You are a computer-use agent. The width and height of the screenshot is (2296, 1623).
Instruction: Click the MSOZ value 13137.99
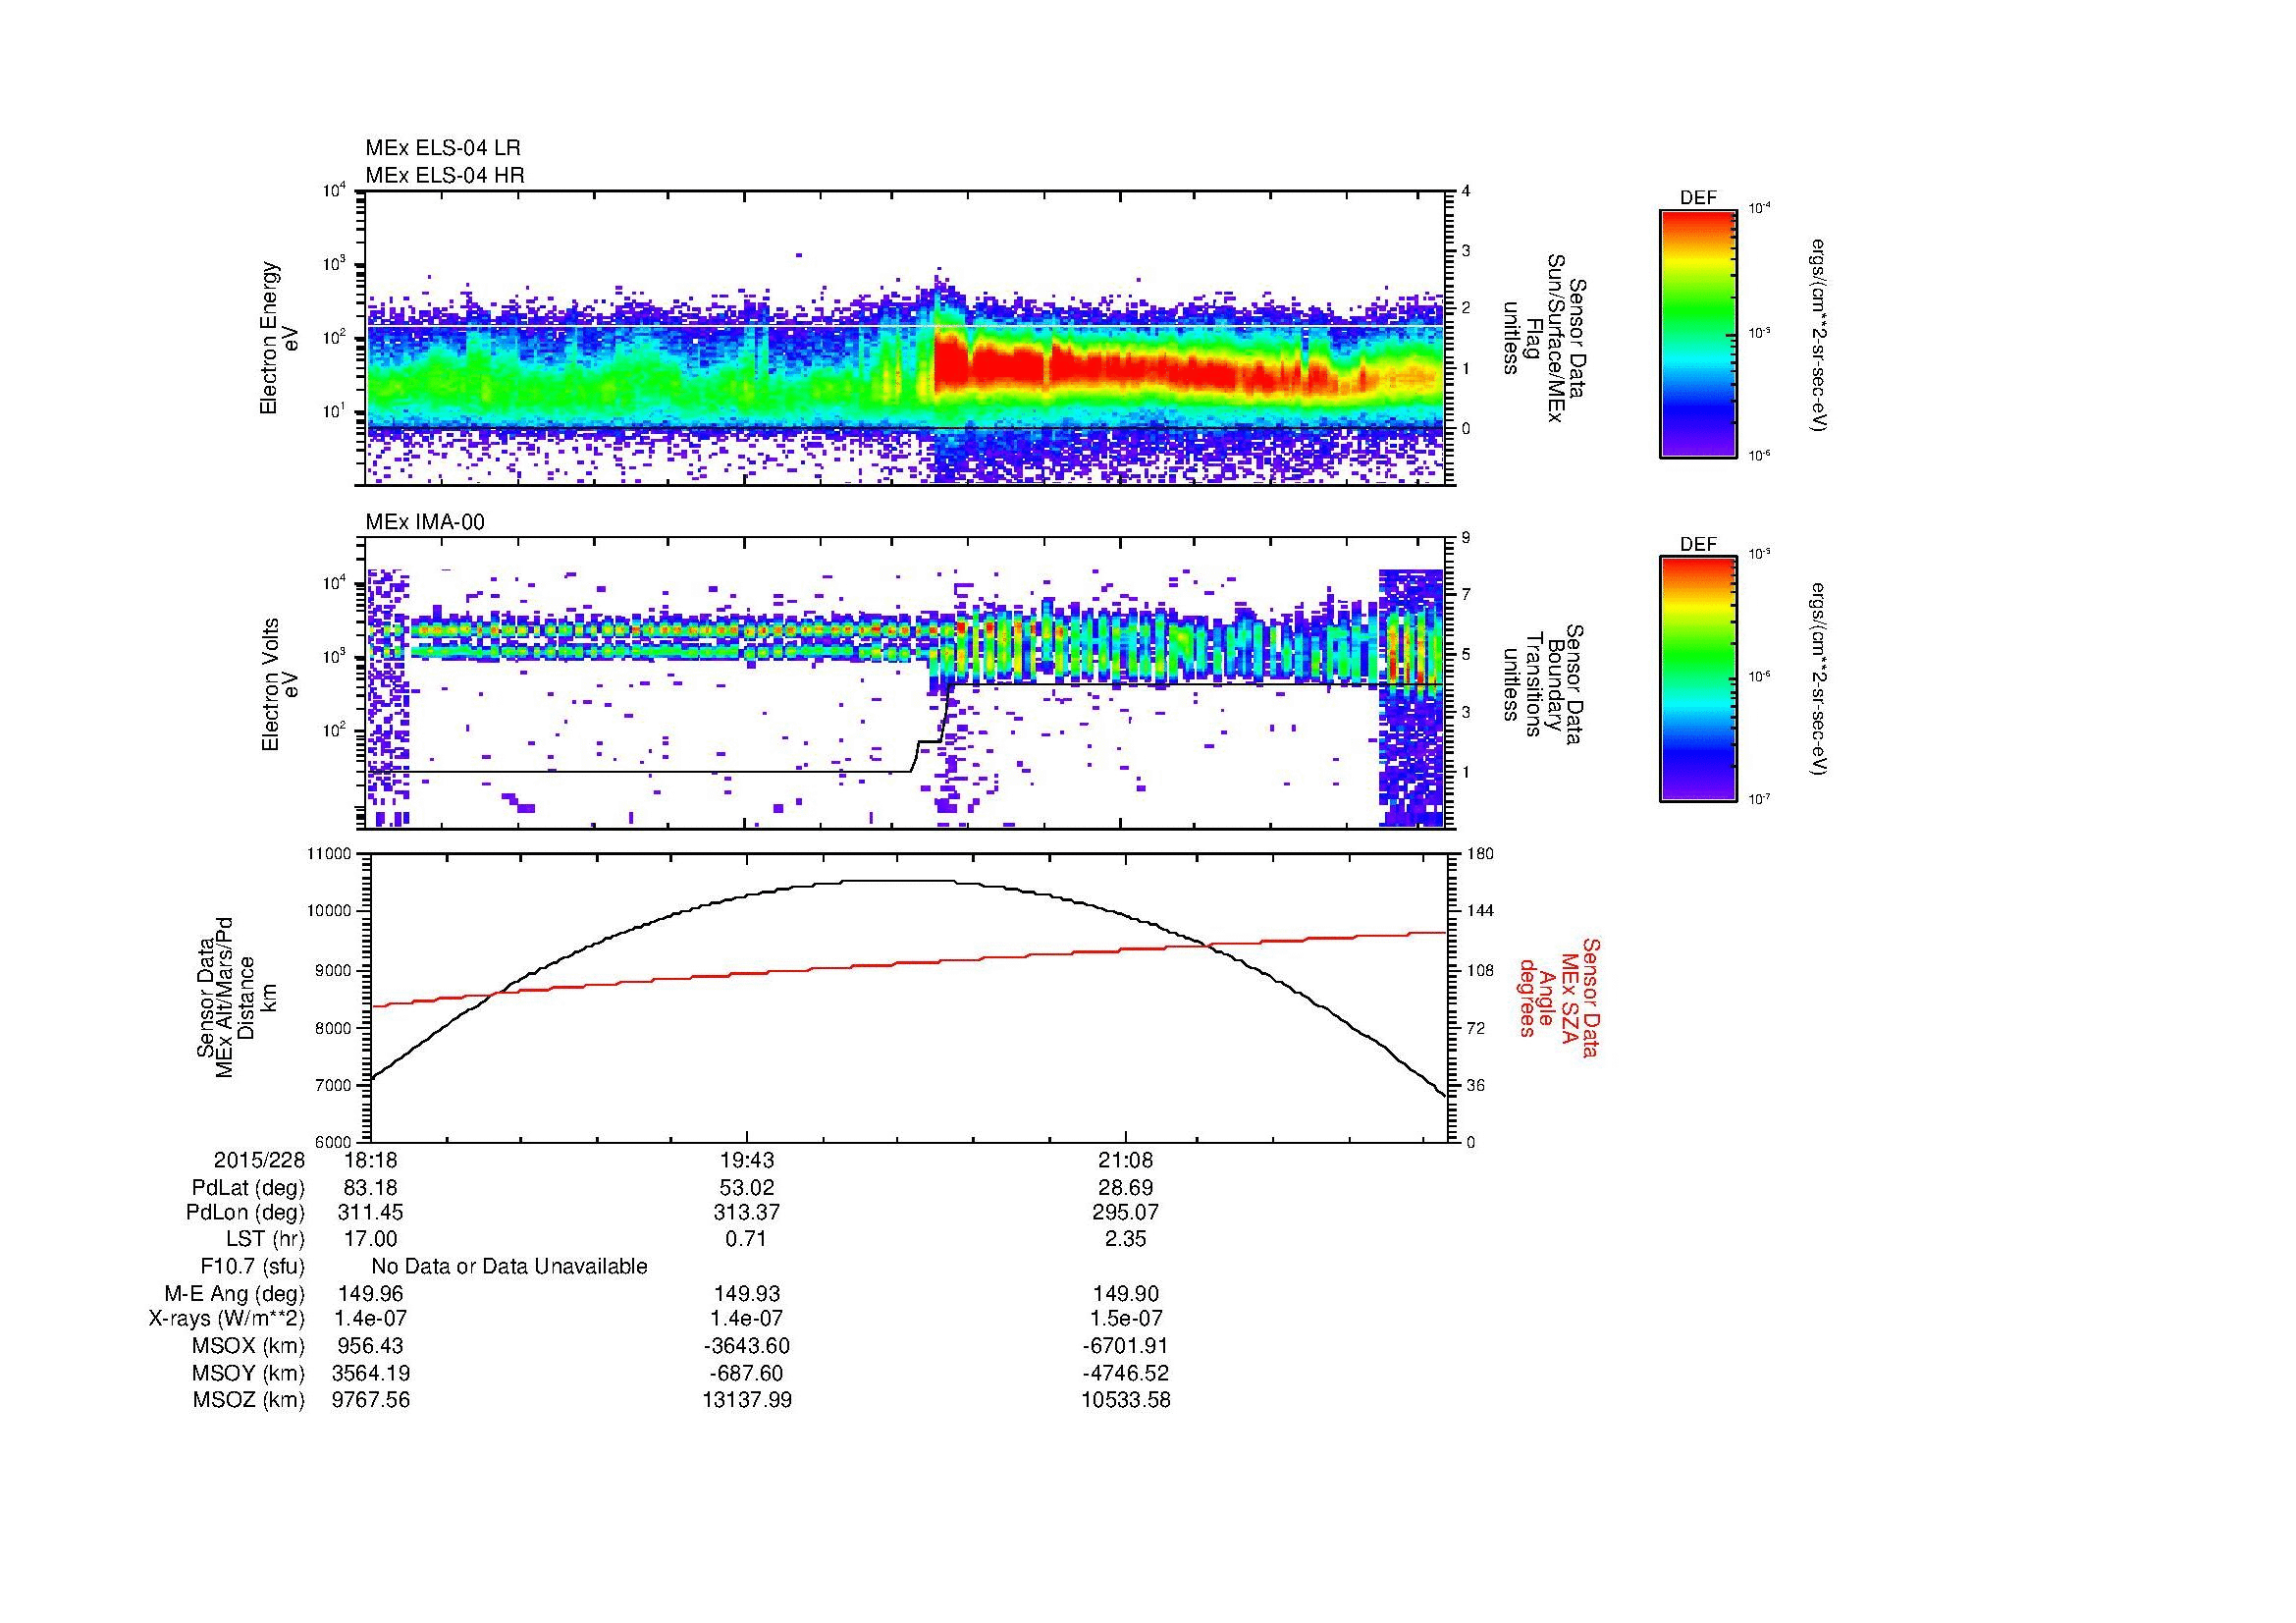(x=747, y=1400)
